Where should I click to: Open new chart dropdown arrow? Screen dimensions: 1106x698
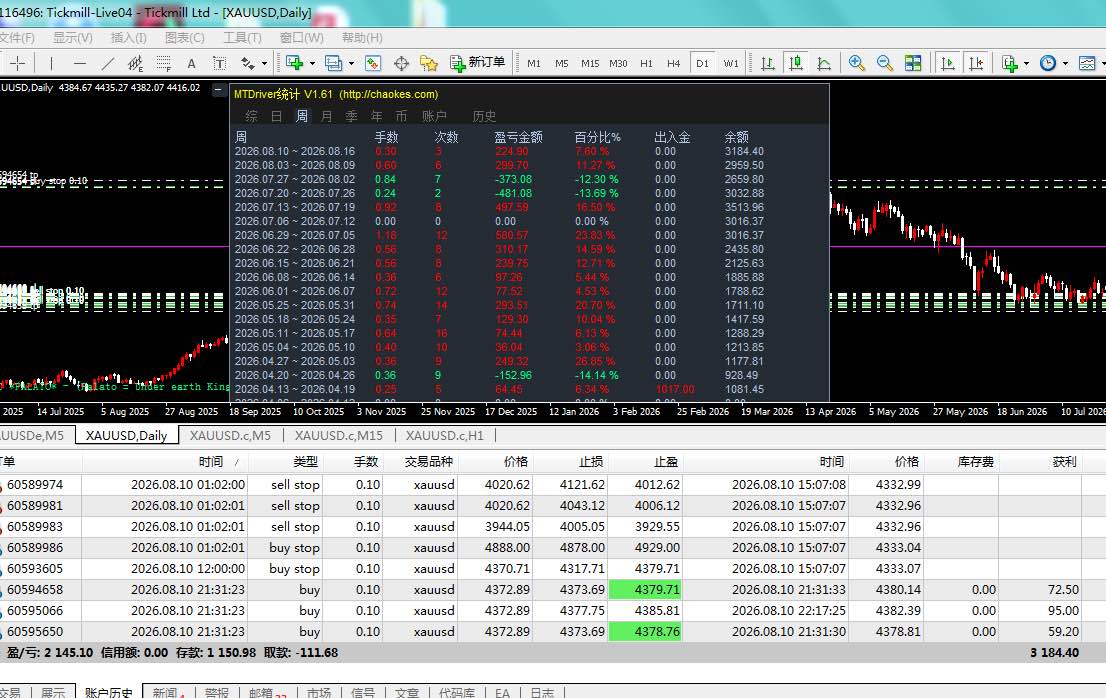coord(310,63)
